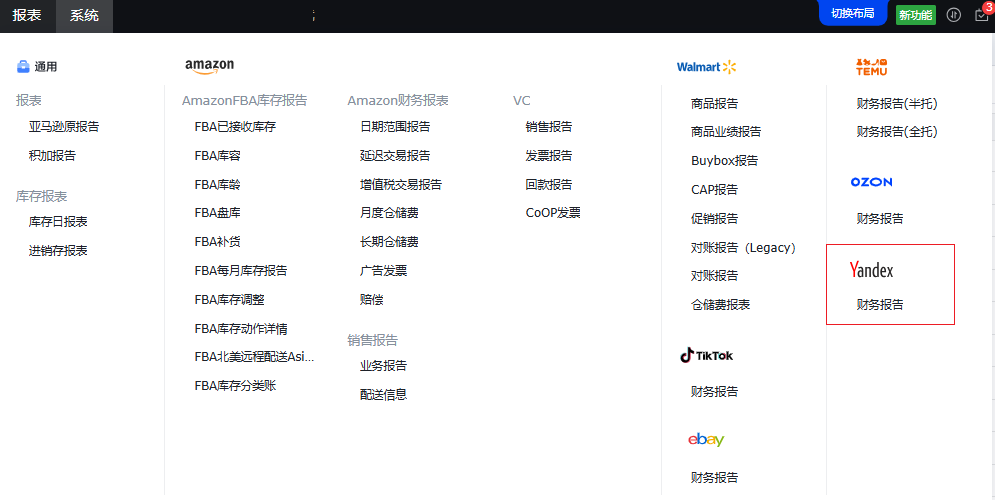Open TEMU 财务报告(全托)
Viewport: 995px width, 500px height.
(897, 132)
